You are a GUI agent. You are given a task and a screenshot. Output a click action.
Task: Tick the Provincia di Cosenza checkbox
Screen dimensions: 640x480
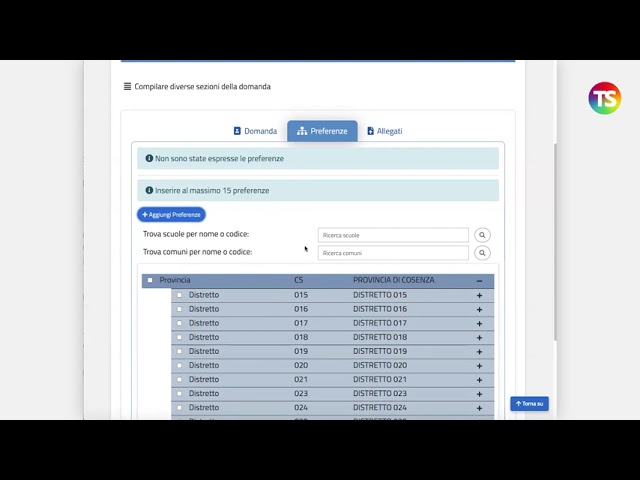click(x=150, y=280)
